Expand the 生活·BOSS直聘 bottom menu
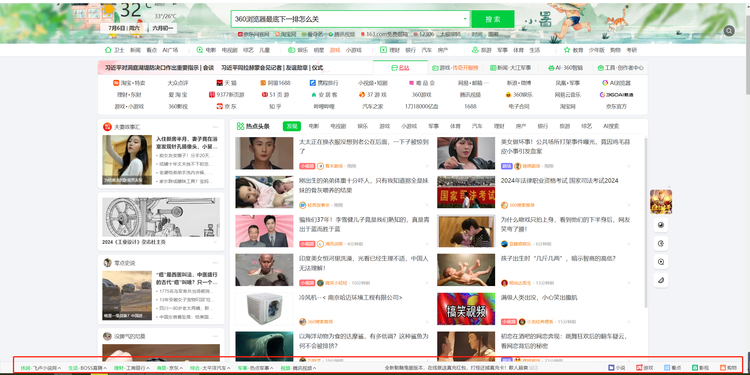This screenshot has width=750, height=375. [x=88, y=368]
